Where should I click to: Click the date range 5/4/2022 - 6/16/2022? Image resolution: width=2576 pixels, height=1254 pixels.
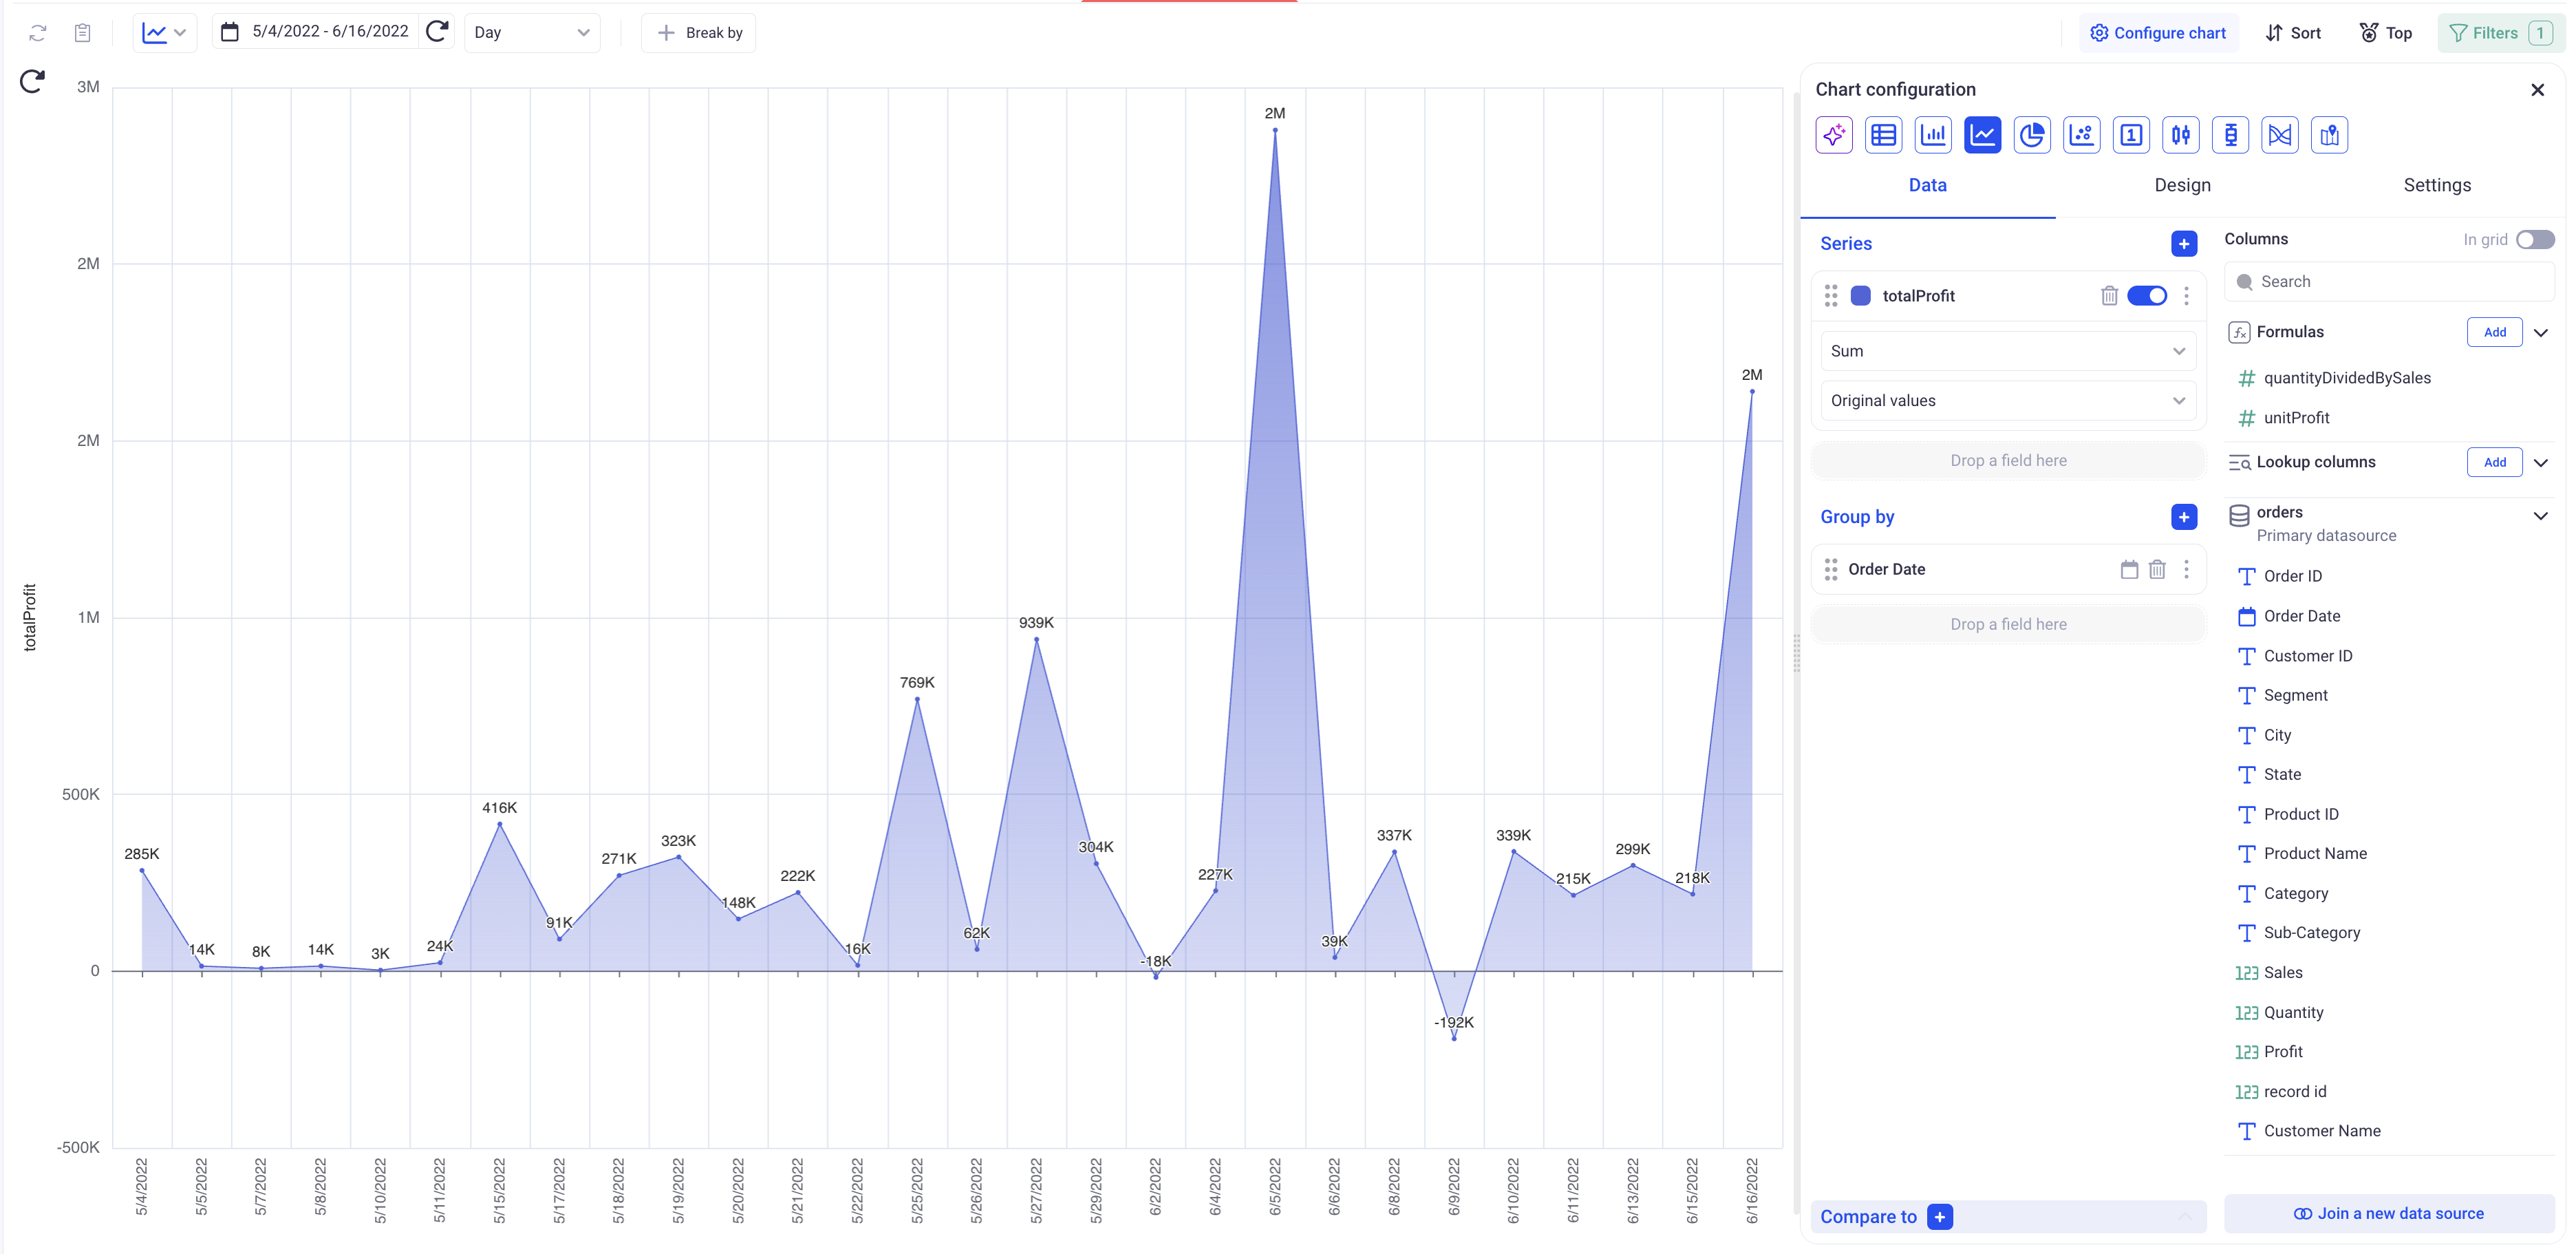(x=330, y=32)
